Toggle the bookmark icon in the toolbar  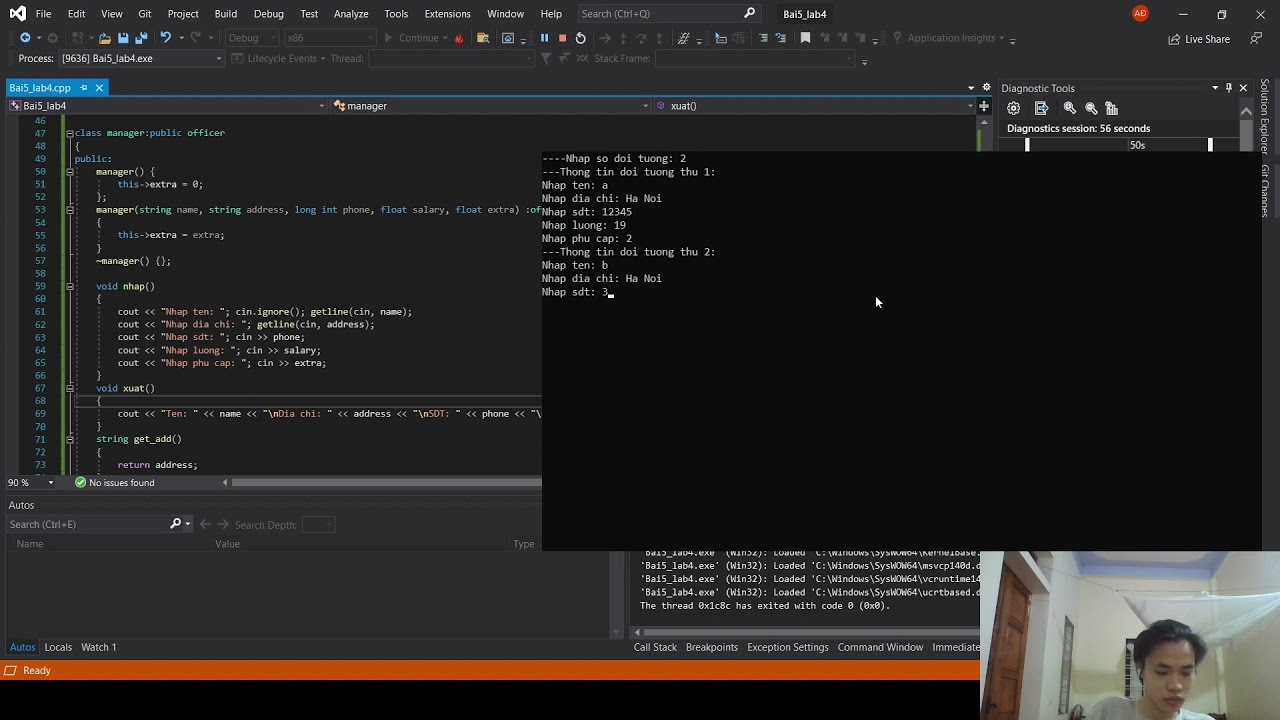805,38
